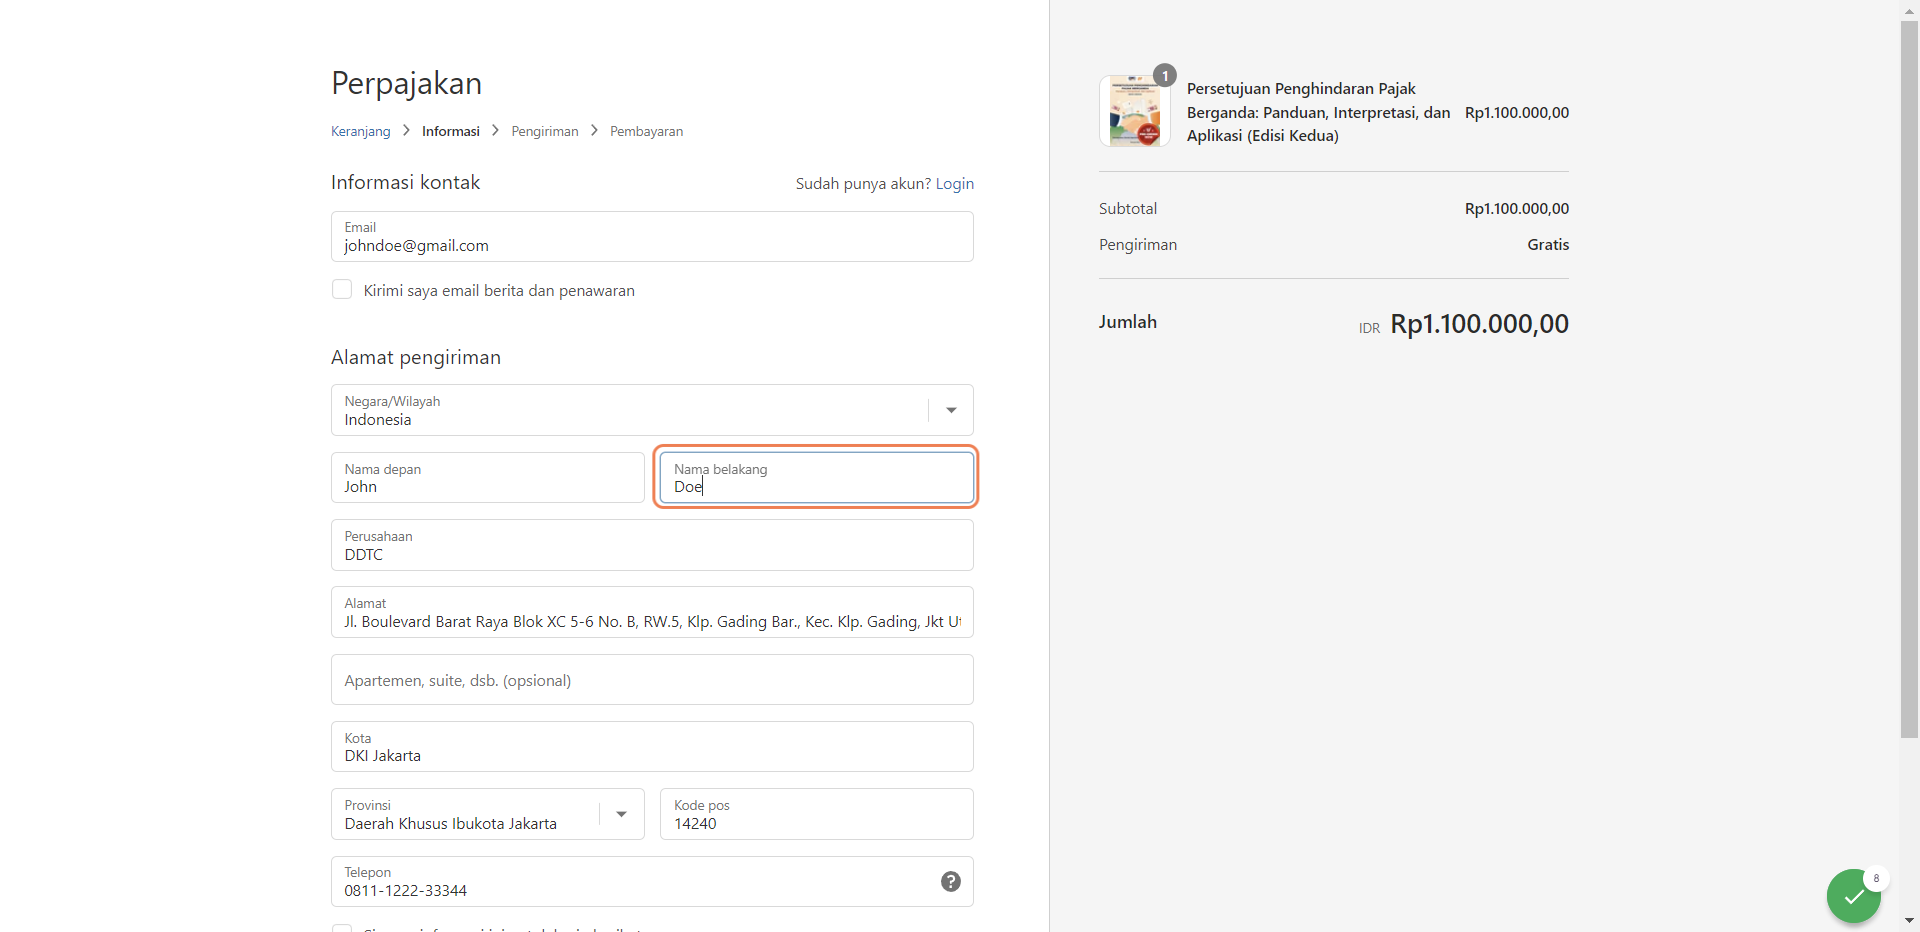Select the Pembayaran breadcrumb step
This screenshot has width=1920, height=932.
click(647, 131)
